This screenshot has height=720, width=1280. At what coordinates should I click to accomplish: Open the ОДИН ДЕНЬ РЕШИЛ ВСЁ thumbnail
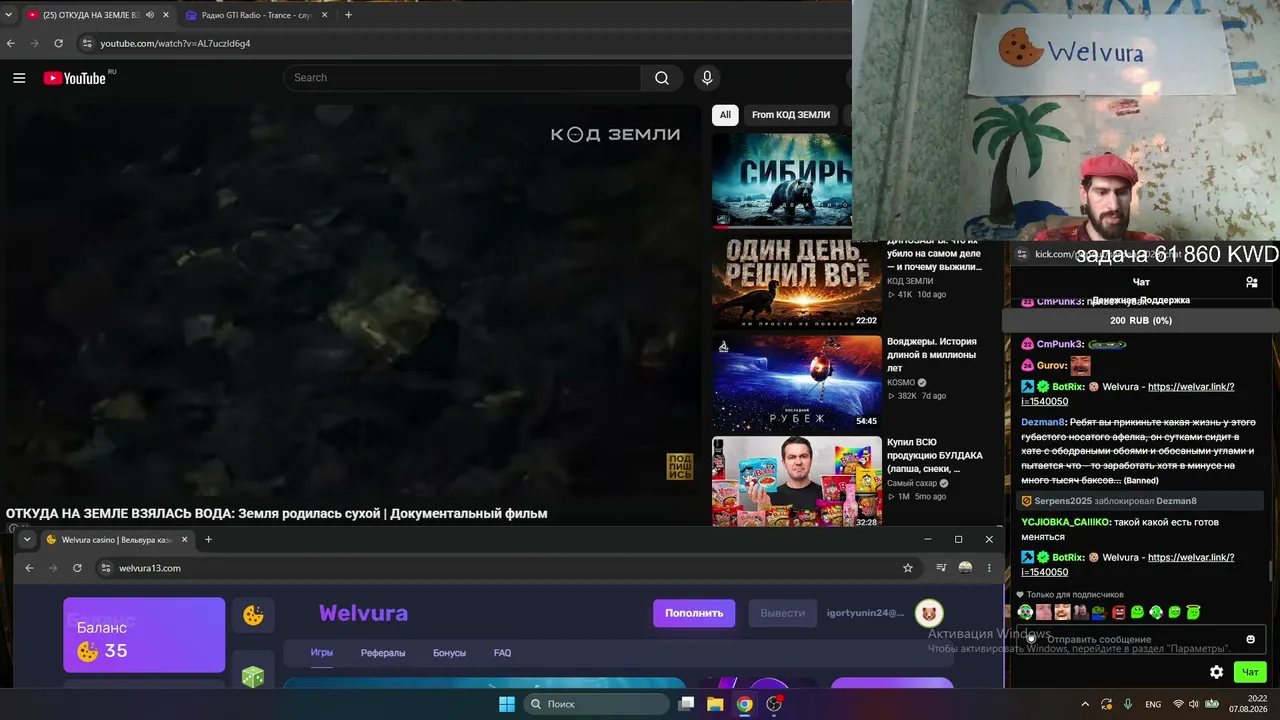[797, 282]
